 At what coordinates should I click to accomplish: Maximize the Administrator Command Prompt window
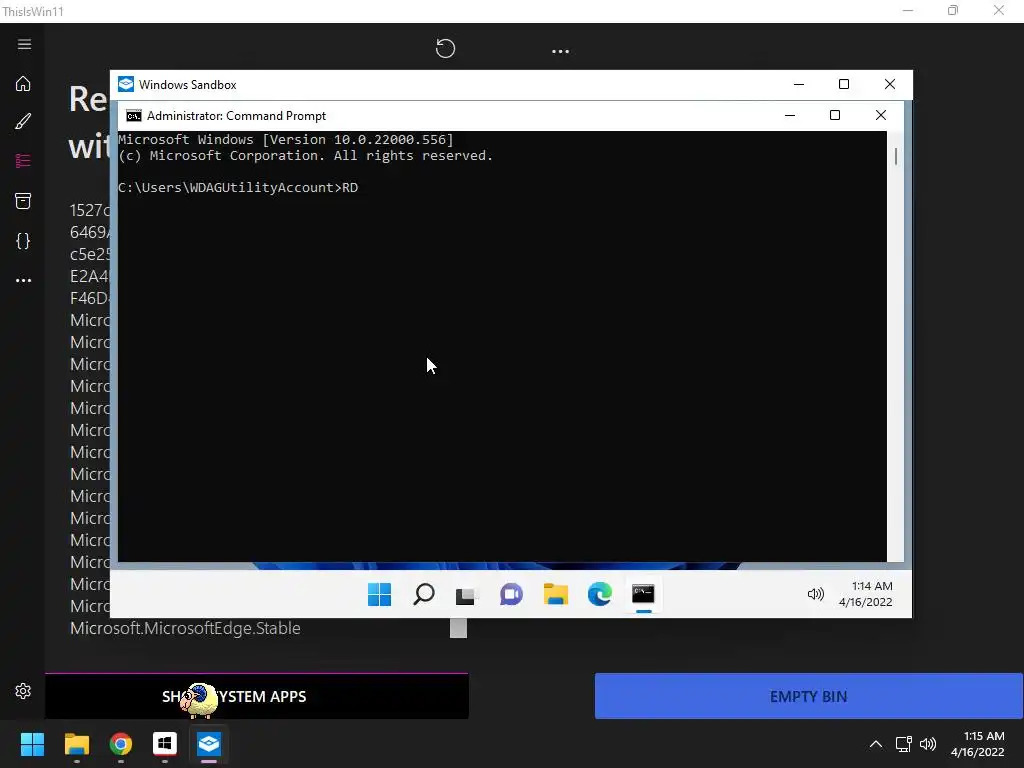tap(835, 116)
